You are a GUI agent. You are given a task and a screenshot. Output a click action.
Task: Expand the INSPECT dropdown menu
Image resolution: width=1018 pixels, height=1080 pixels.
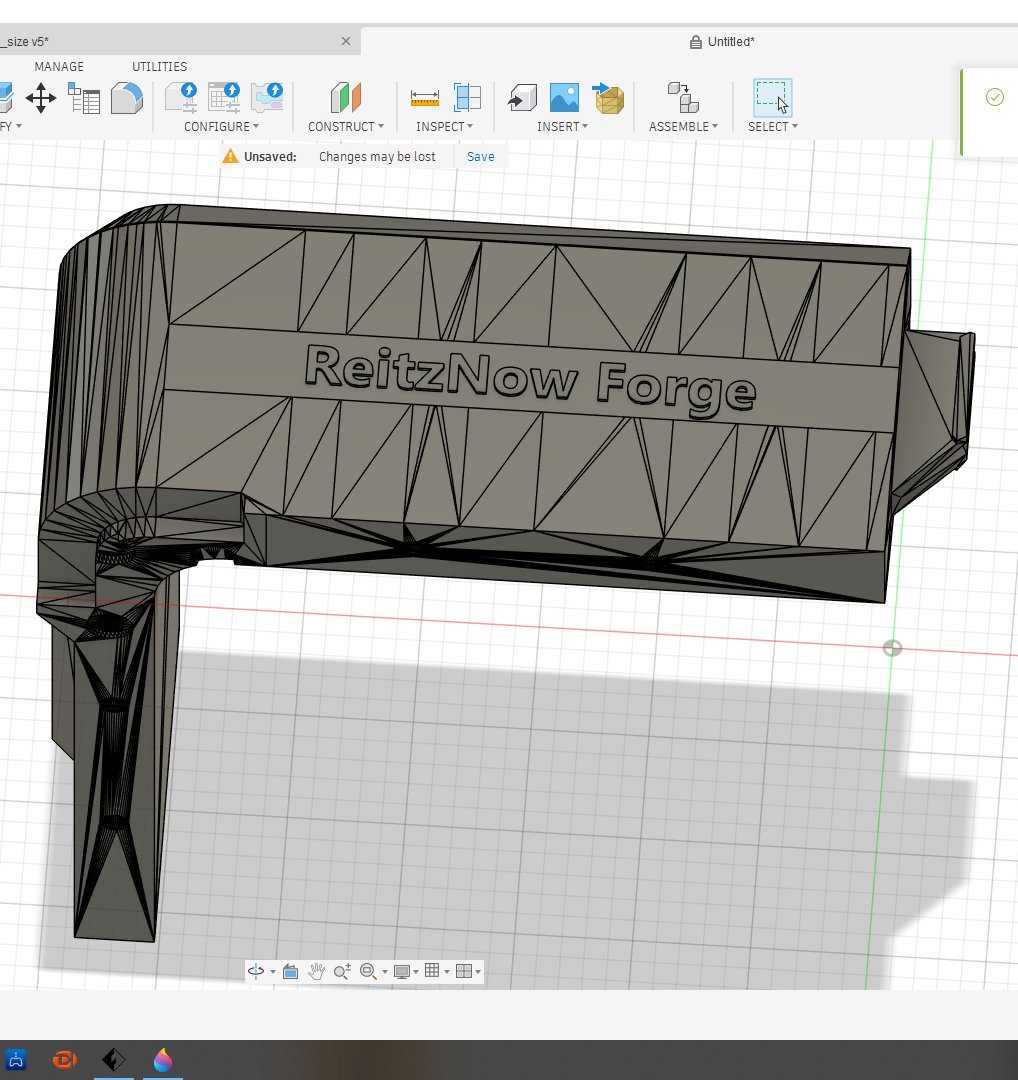[x=444, y=127]
